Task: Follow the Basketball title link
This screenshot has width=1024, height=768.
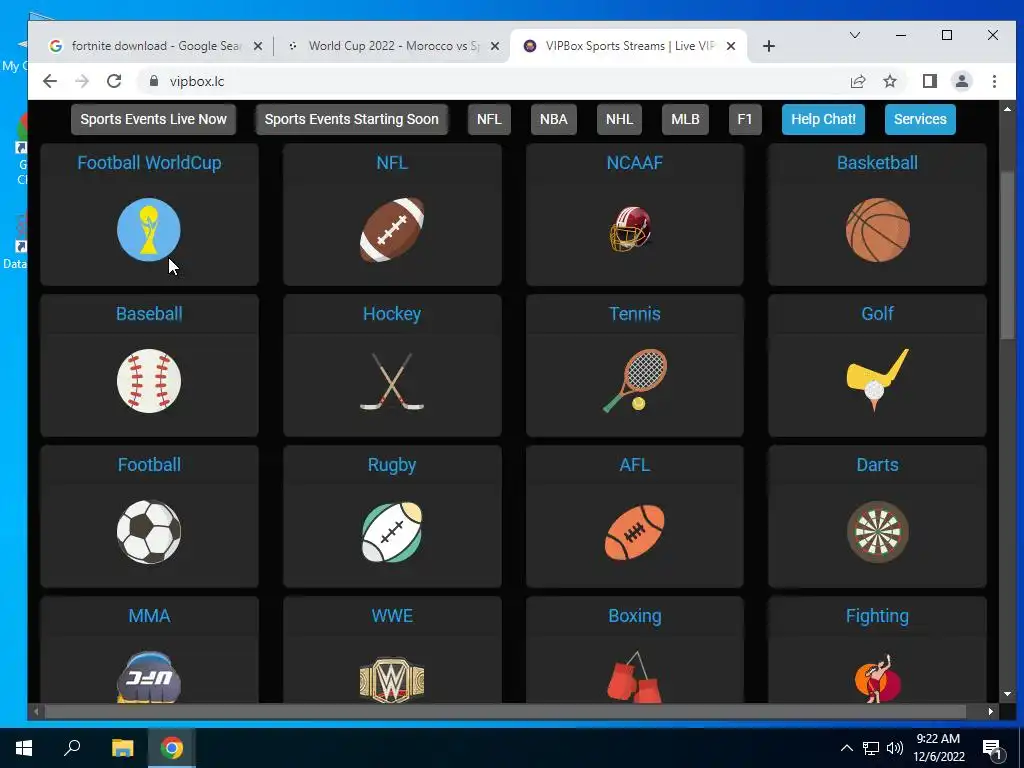Action: point(877,163)
